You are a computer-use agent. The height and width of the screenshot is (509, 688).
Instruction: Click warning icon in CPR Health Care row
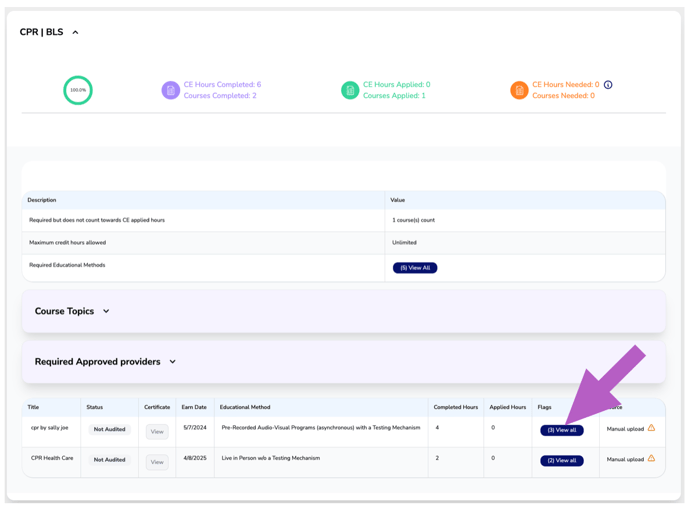coord(651,458)
